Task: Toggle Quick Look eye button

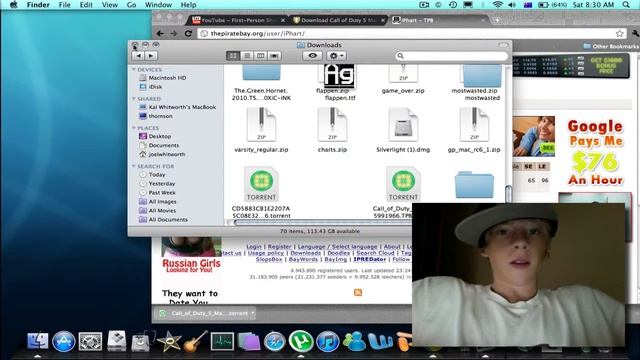Action: click(x=312, y=56)
